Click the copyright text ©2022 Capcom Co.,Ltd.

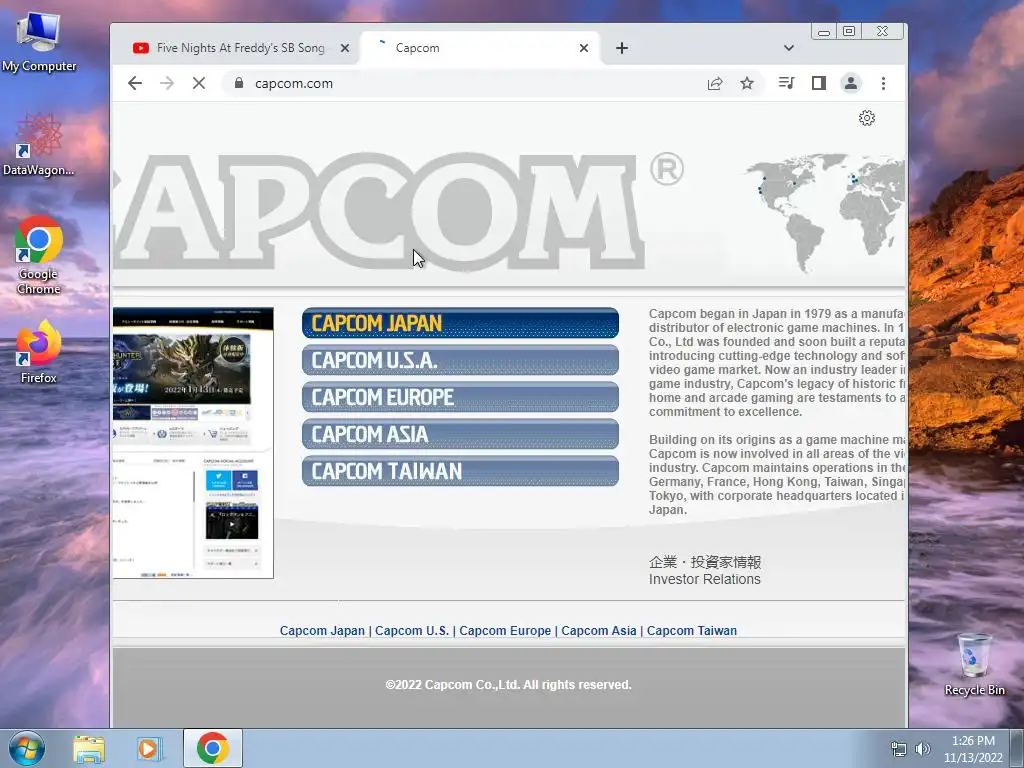(508, 685)
